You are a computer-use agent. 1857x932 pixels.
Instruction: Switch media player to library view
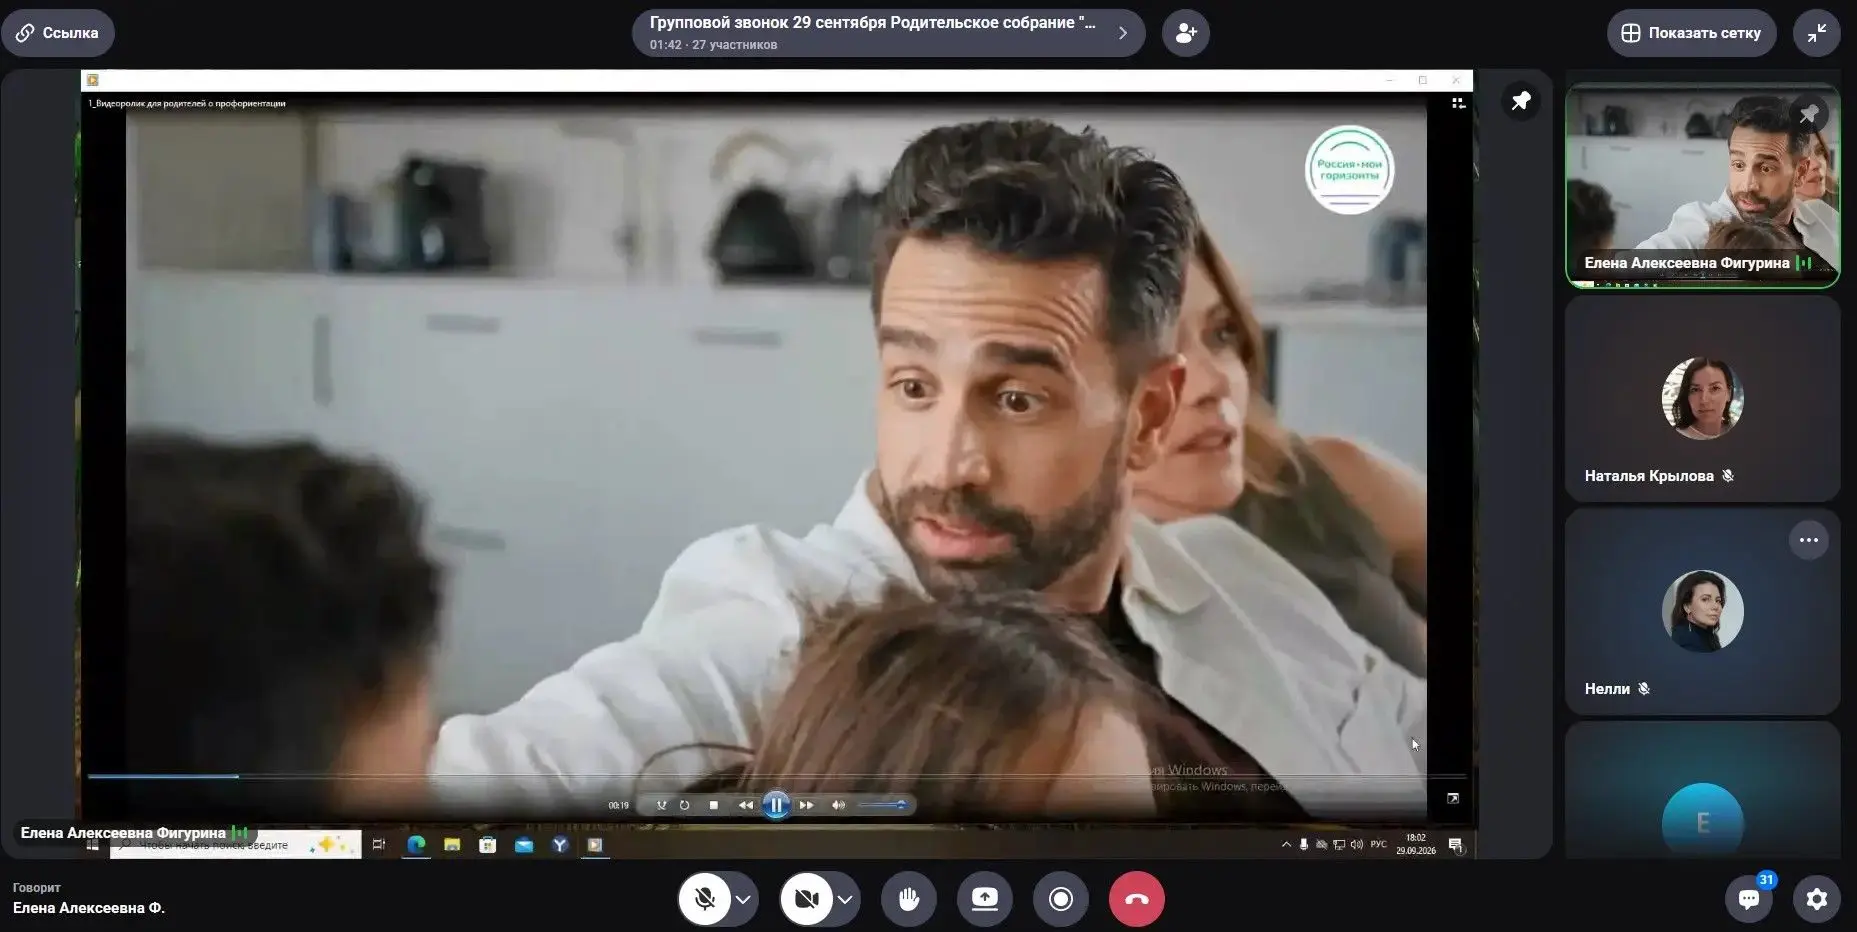point(1458,103)
